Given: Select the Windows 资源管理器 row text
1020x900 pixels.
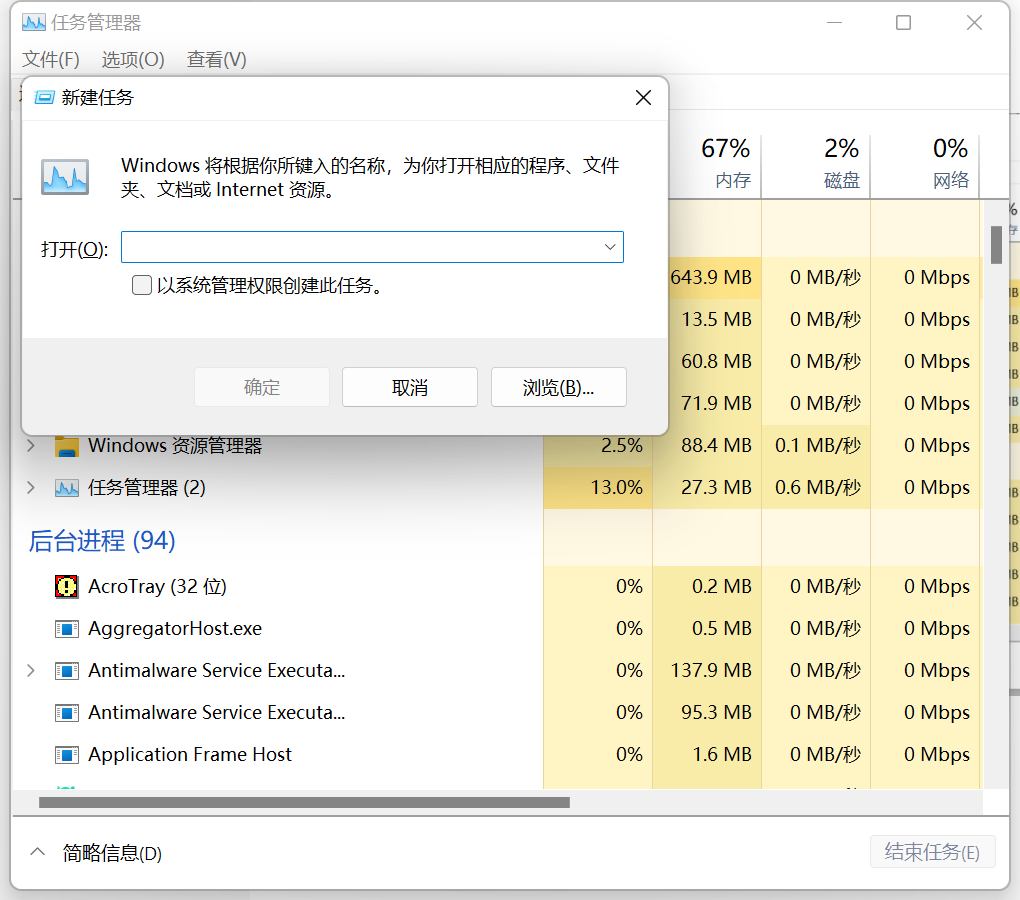Looking at the screenshot, I should [x=175, y=445].
